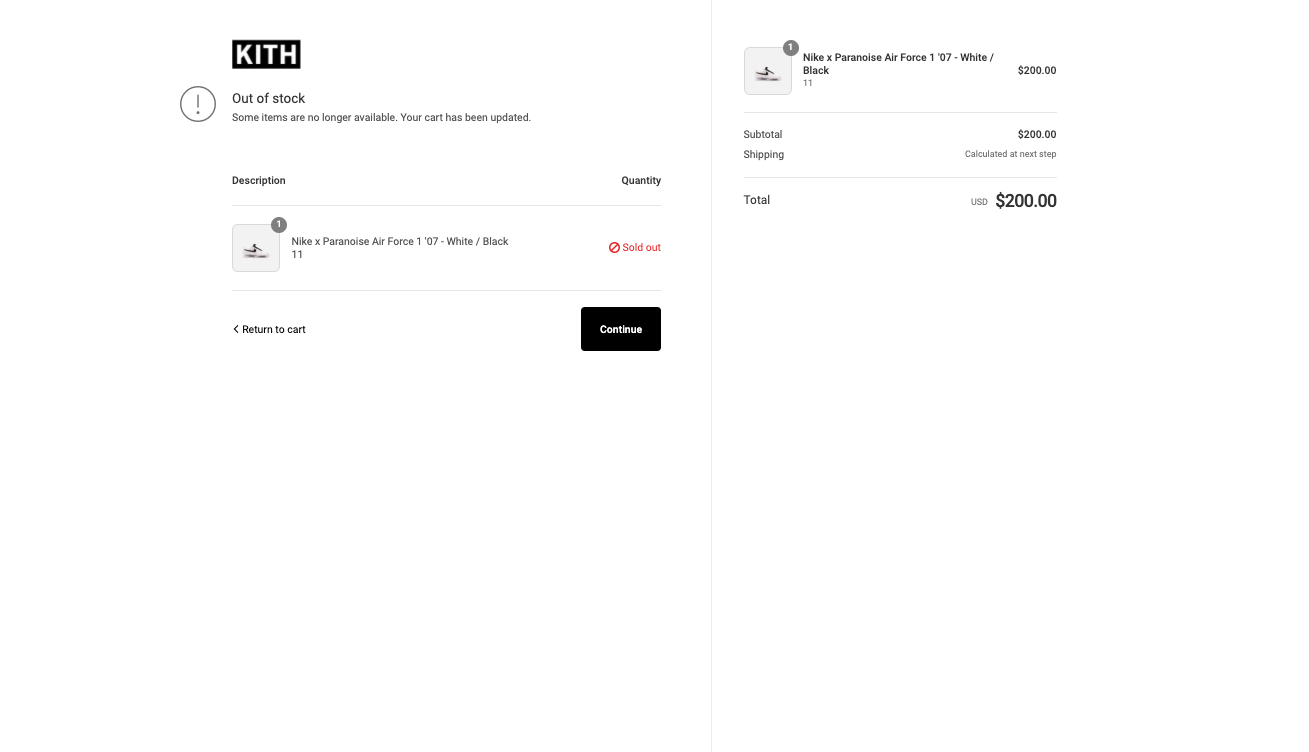Click the Subtotal label
1309x752 pixels.
point(763,134)
